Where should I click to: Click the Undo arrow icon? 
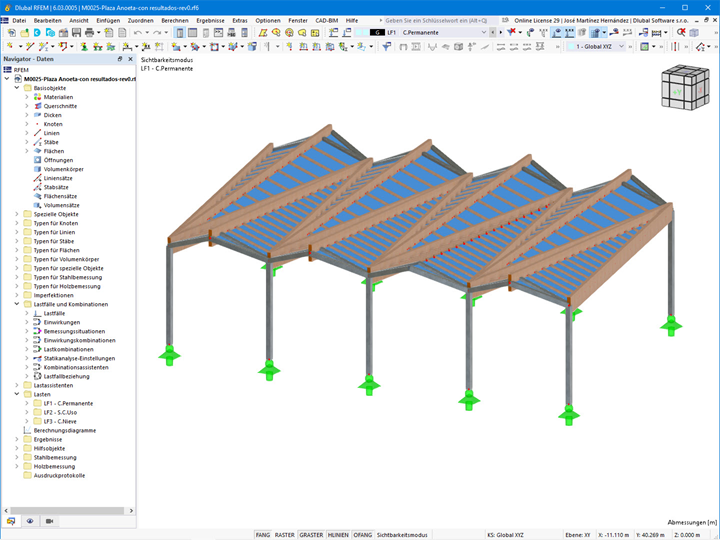click(x=138, y=33)
